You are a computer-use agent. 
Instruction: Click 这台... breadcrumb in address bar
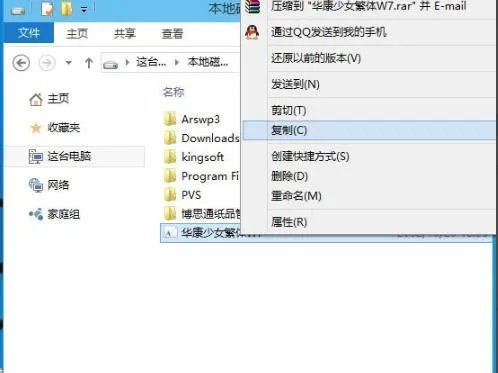click(x=151, y=62)
